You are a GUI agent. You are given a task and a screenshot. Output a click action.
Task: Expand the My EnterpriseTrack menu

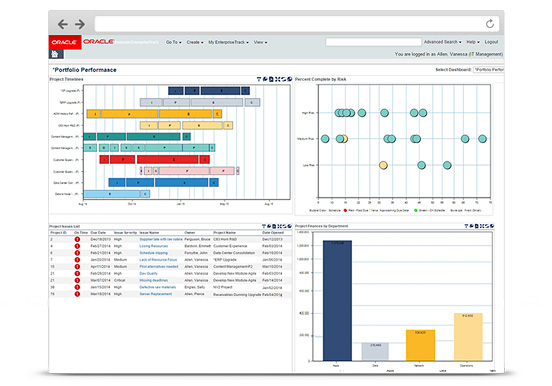pyautogui.click(x=228, y=42)
